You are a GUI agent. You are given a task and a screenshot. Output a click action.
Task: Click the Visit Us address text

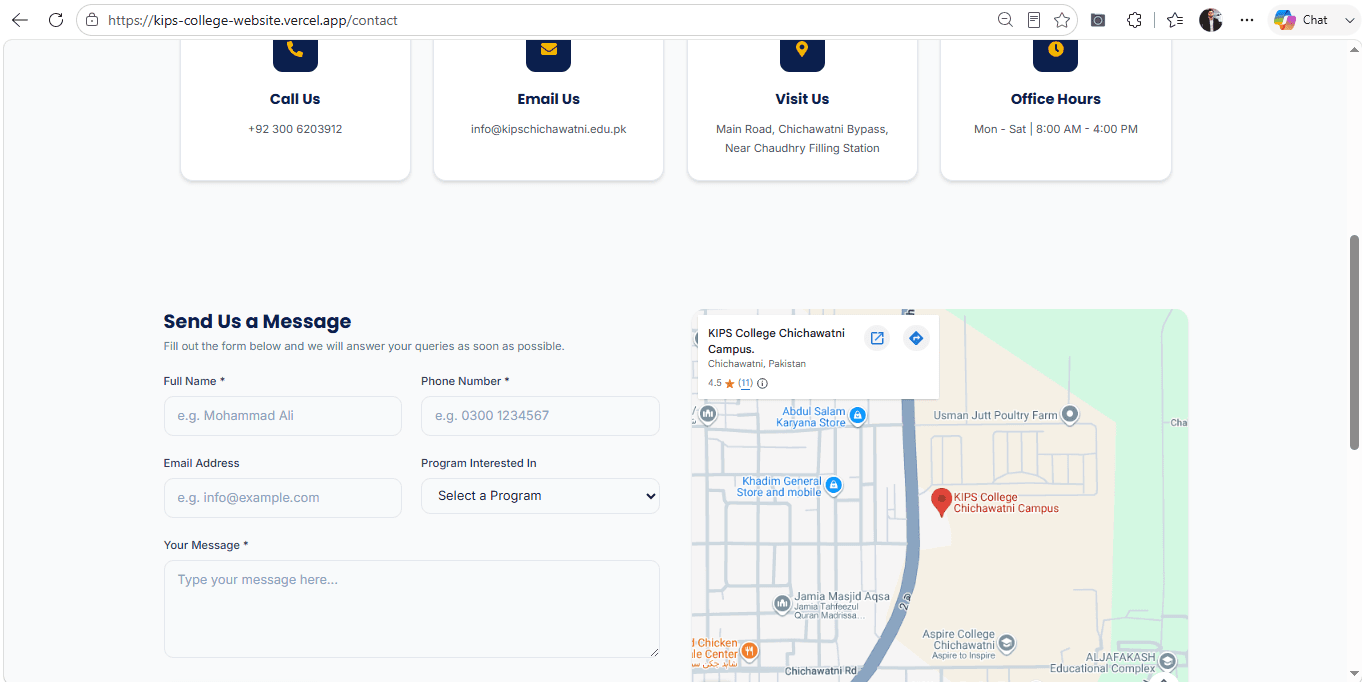click(802, 138)
